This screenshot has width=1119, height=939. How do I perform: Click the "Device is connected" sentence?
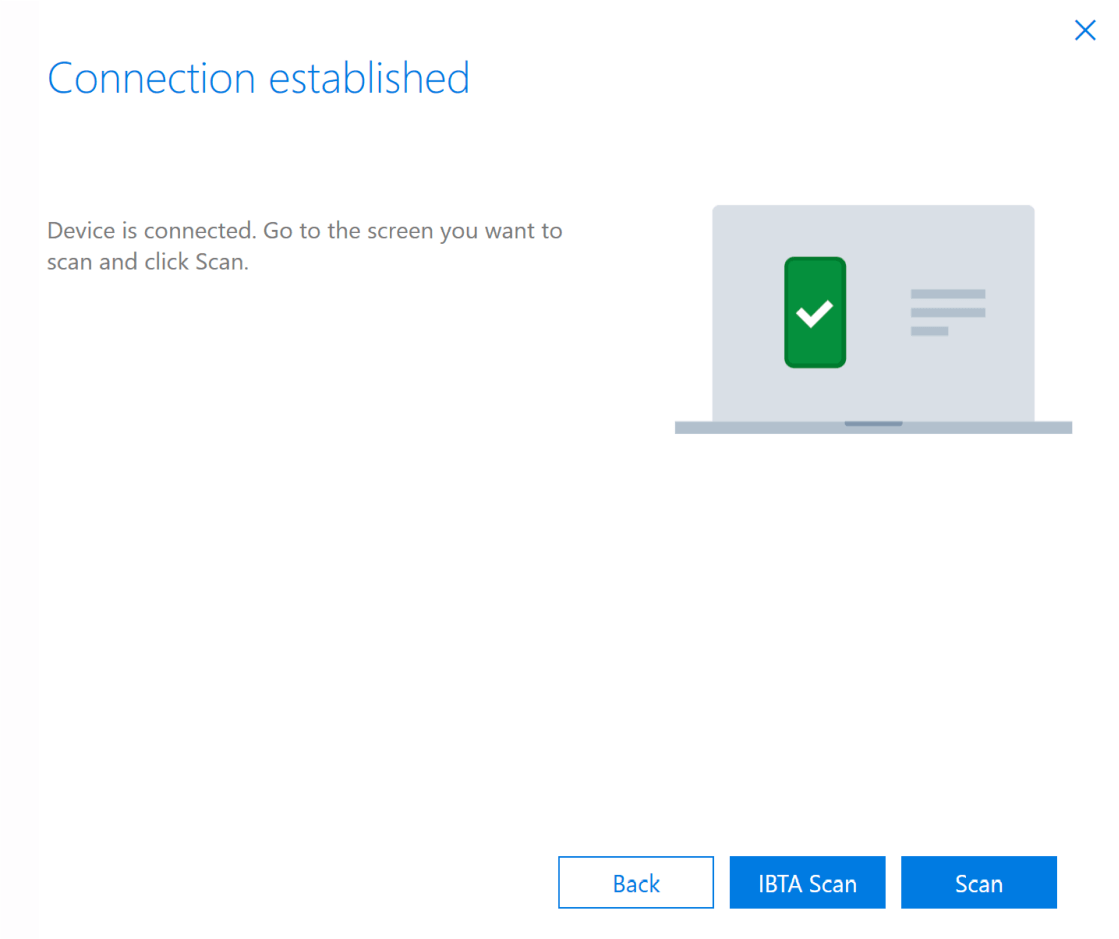point(152,231)
